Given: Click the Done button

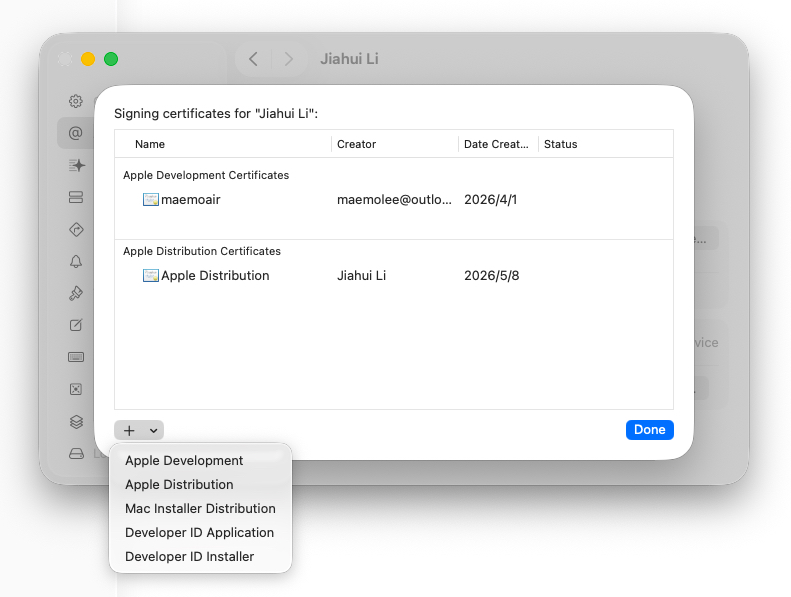Looking at the screenshot, I should tap(649, 430).
